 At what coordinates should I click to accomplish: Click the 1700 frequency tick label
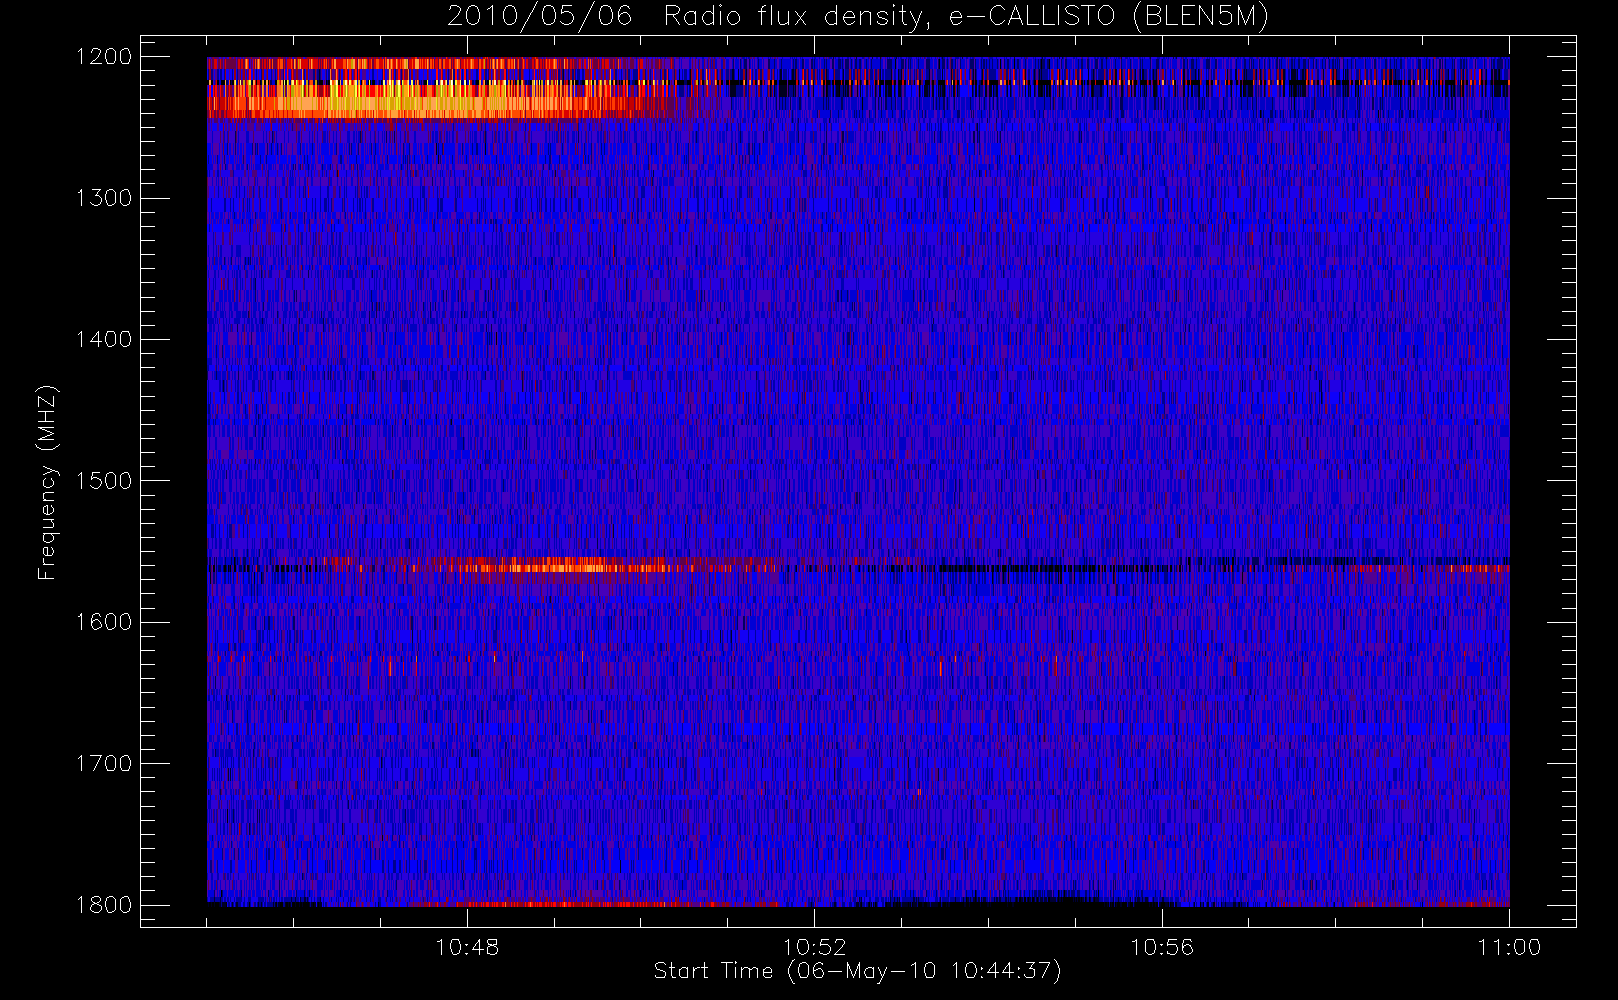(x=104, y=764)
